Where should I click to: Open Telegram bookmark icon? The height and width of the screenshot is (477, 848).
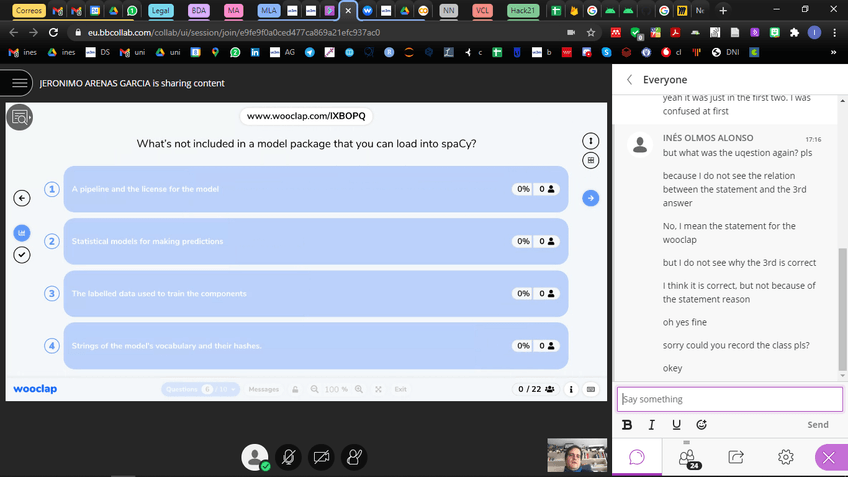point(309,52)
